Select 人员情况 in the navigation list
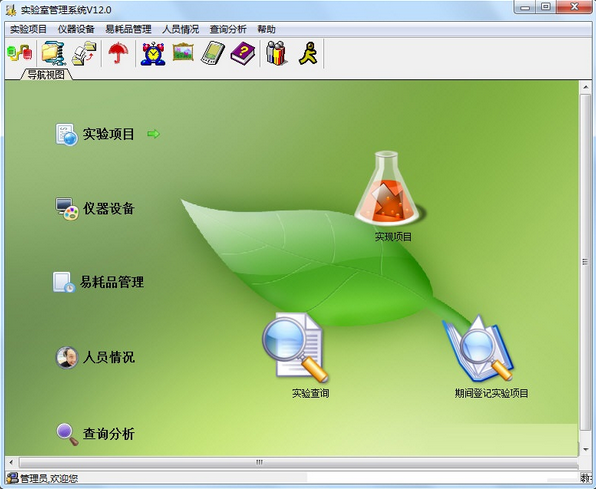The height and width of the screenshot is (492, 596). (x=109, y=357)
